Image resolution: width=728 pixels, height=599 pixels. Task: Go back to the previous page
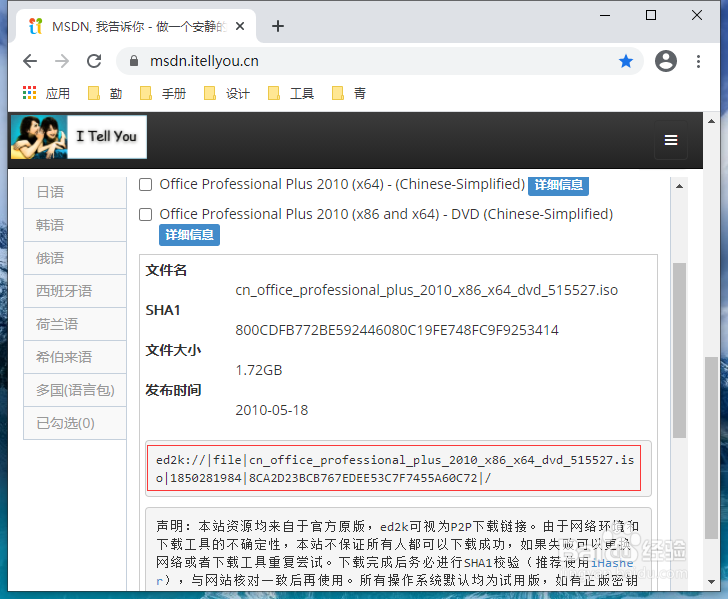30,61
